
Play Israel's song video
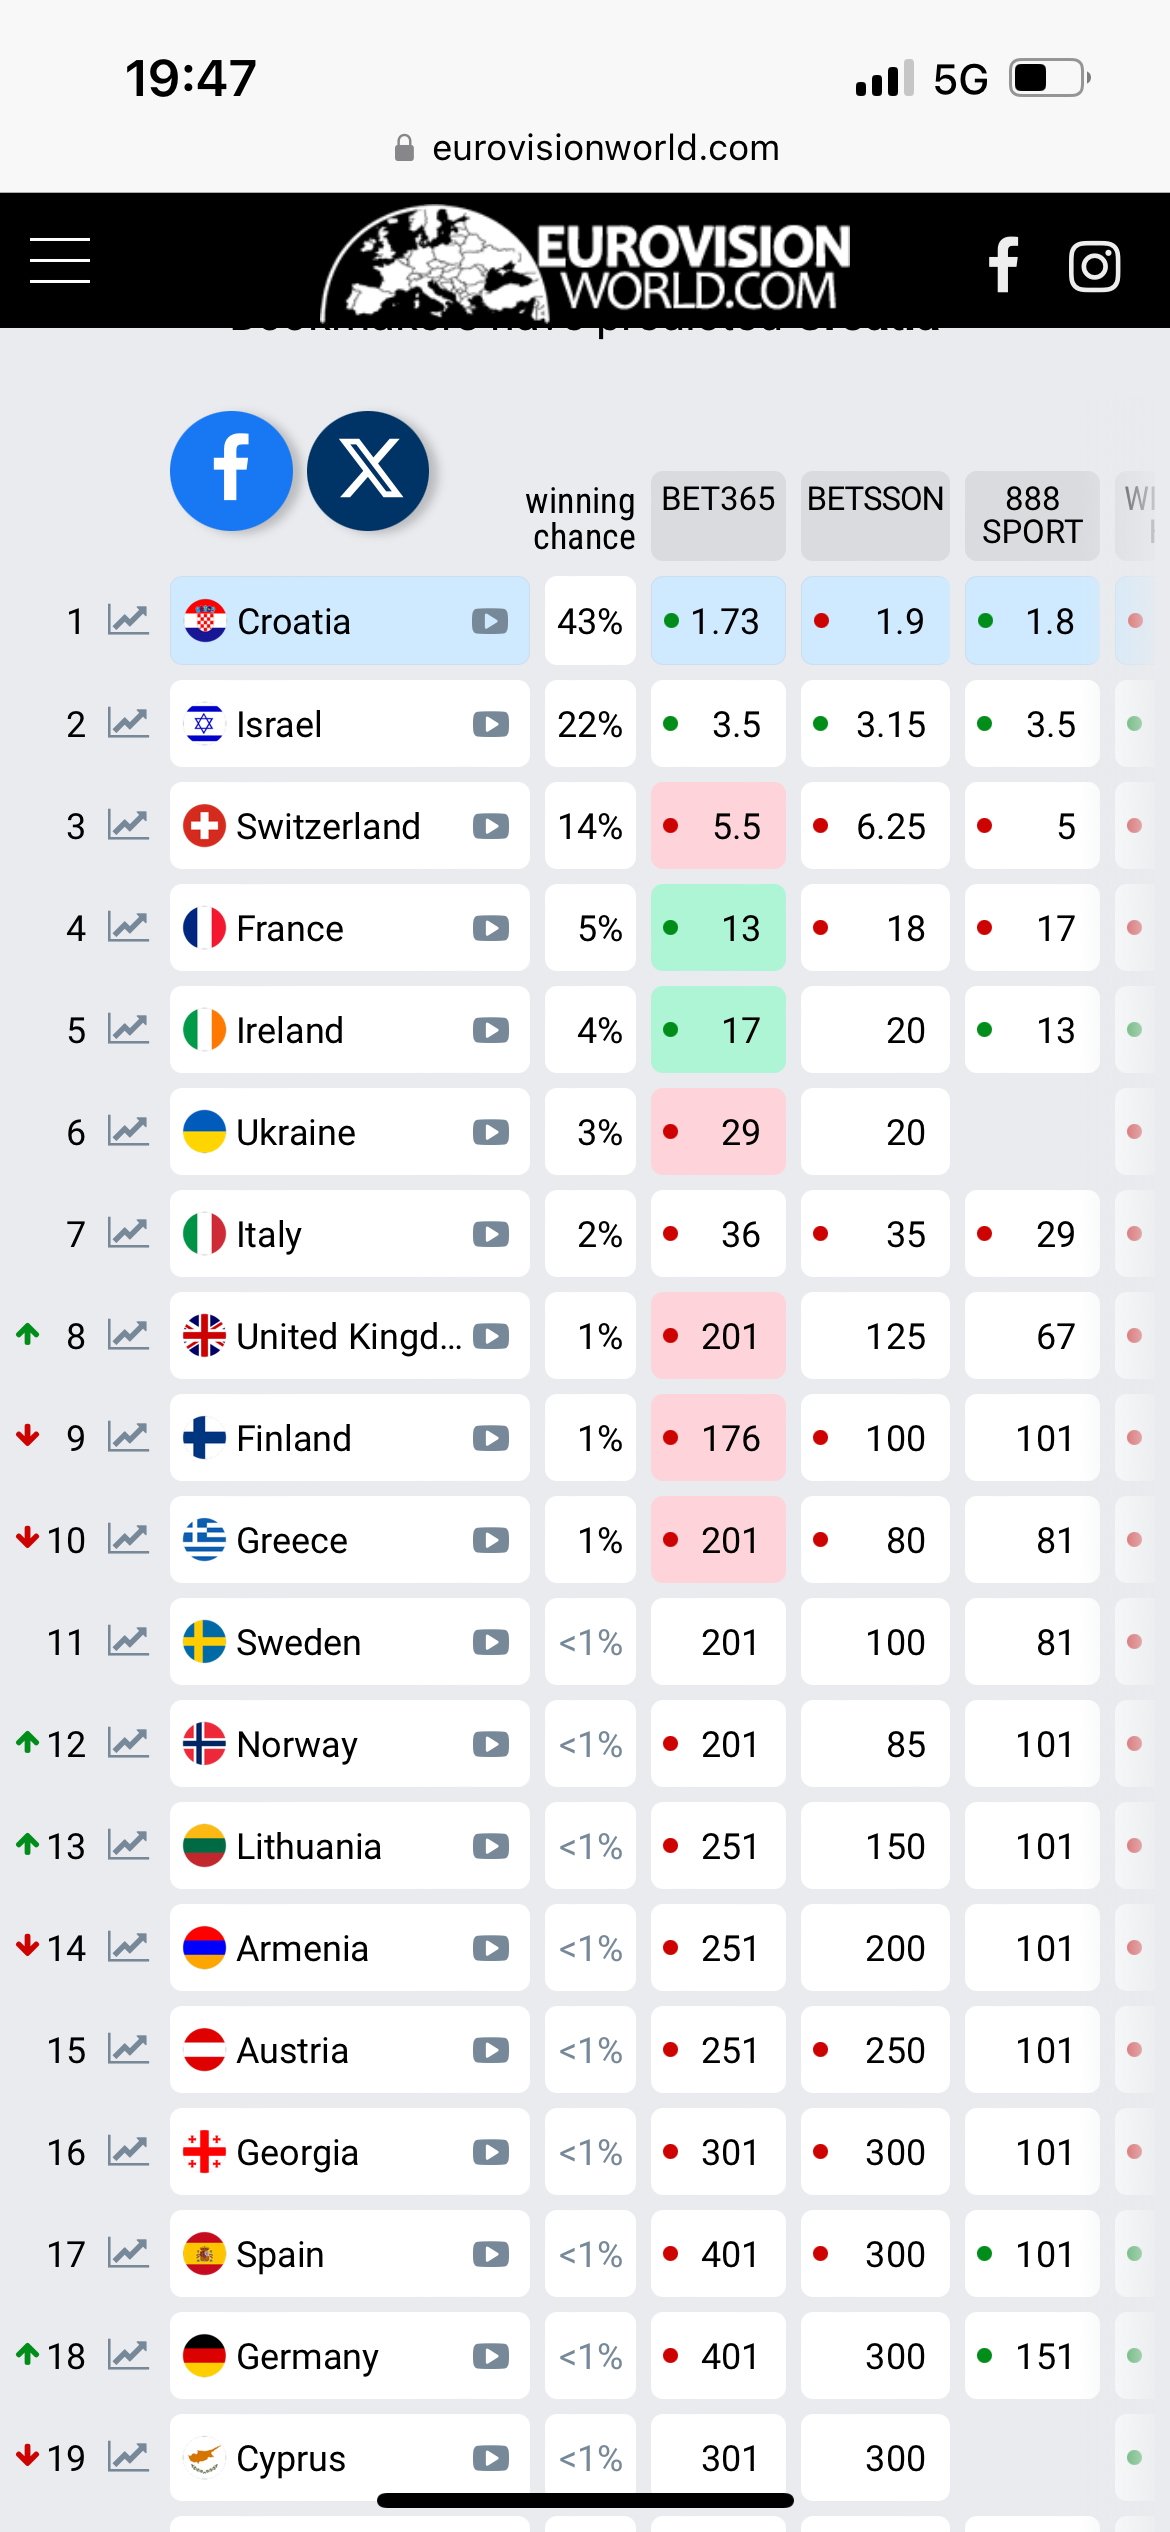coord(490,724)
